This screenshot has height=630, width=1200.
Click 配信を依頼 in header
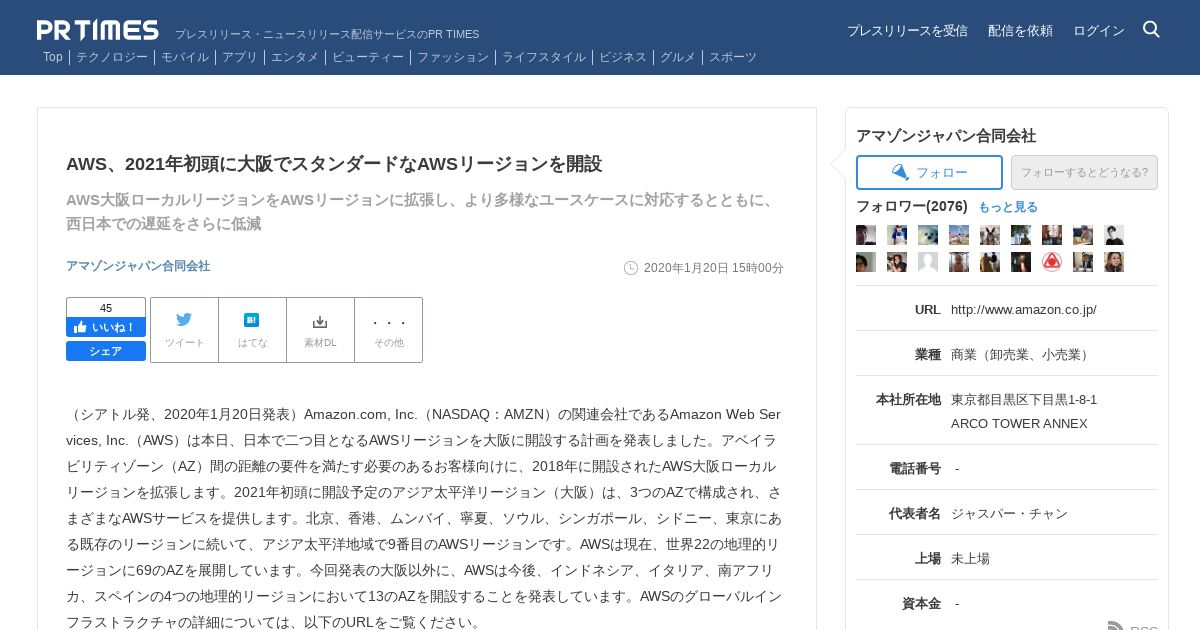tap(1020, 31)
